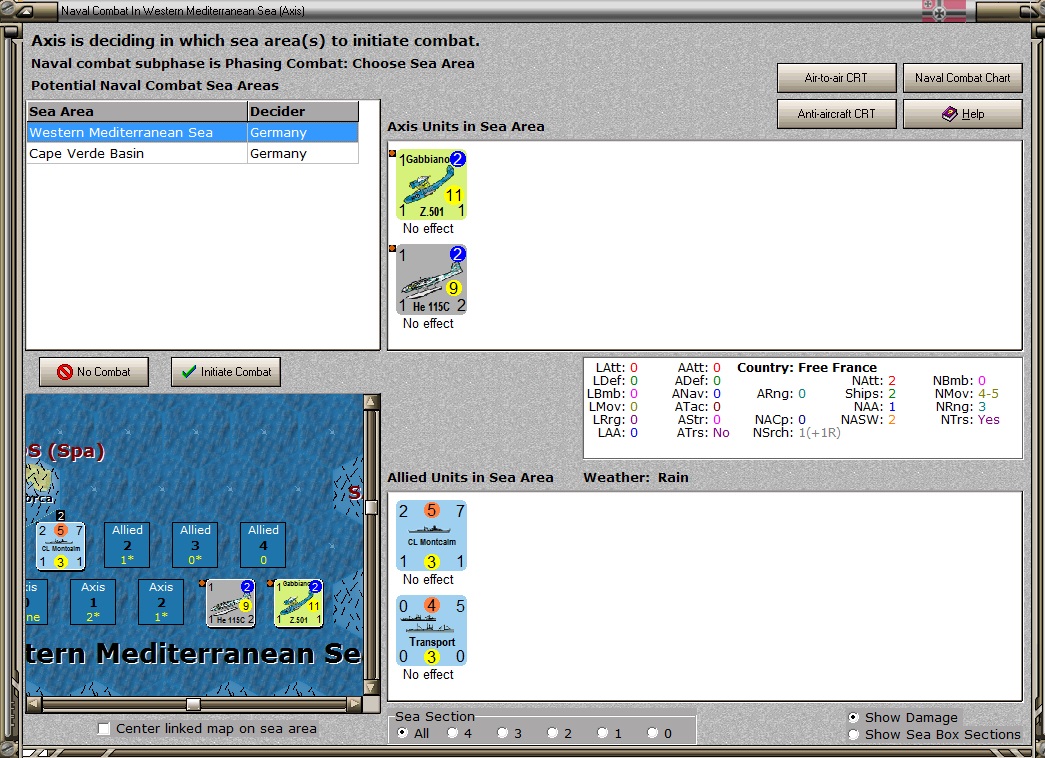Choose the Show Damage option
The height and width of the screenshot is (758, 1045).
pyautogui.click(x=854, y=717)
